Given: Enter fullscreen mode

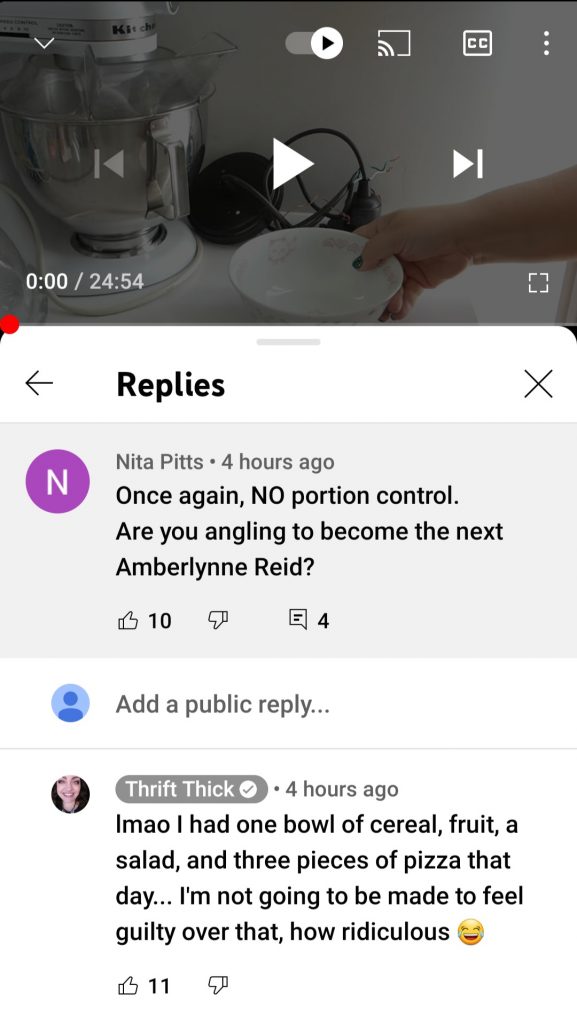Looking at the screenshot, I should click(x=538, y=283).
